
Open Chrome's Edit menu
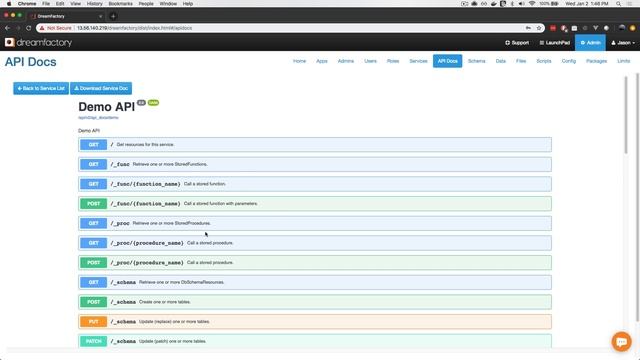pos(60,4)
